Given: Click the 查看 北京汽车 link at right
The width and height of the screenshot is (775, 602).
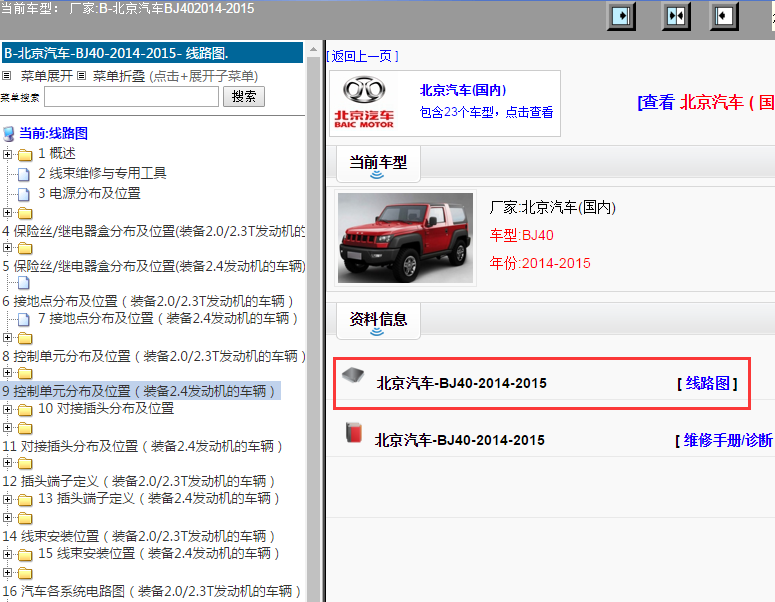Looking at the screenshot, I should click(x=706, y=102).
